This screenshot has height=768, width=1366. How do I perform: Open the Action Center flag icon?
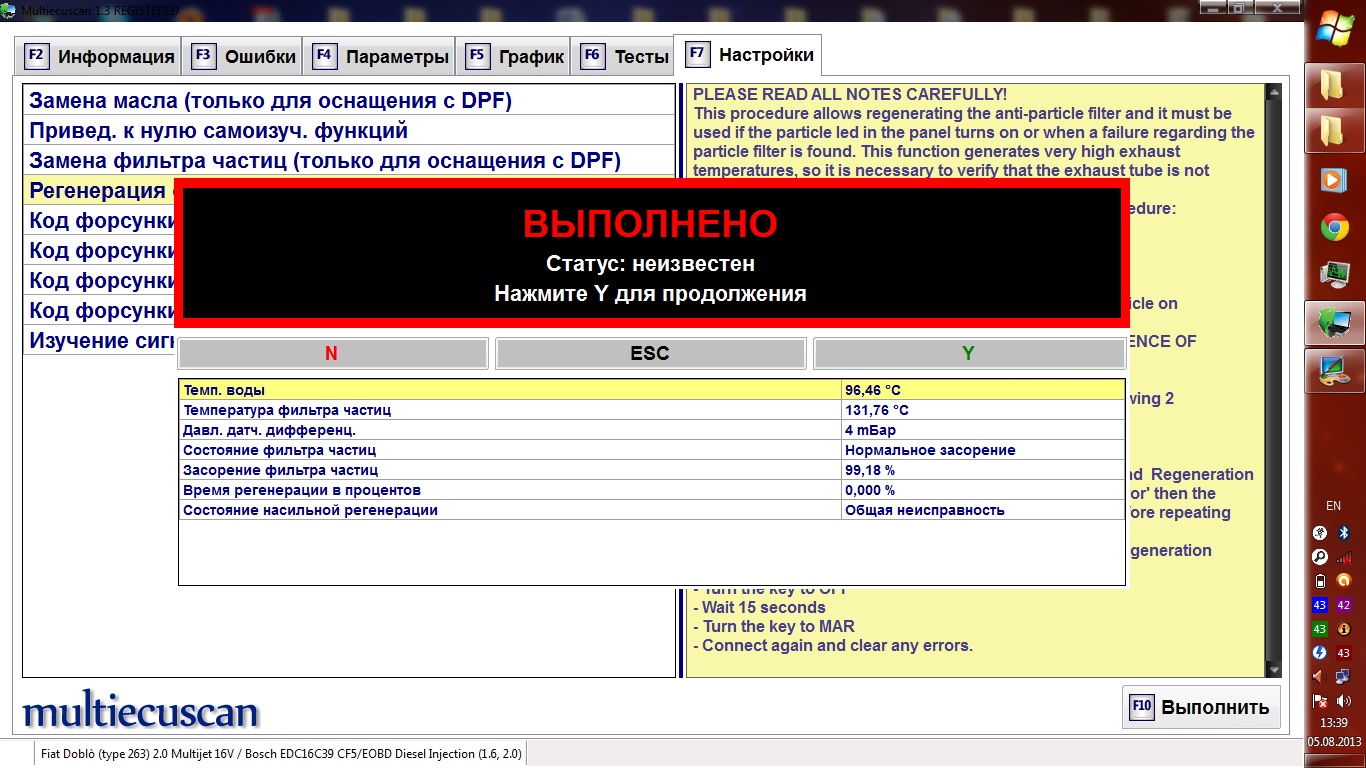coord(1319,701)
